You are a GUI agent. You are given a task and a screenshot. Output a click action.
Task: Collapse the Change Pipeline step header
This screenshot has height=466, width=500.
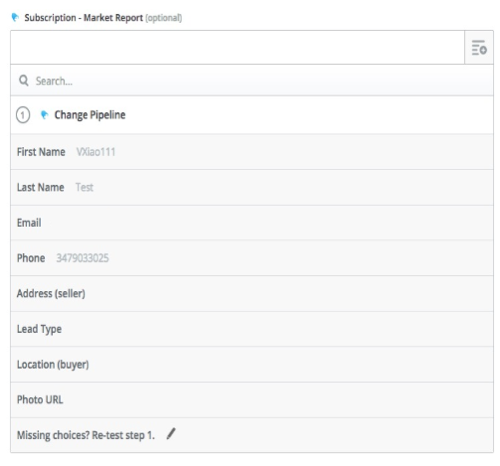pyautogui.click(x=252, y=115)
